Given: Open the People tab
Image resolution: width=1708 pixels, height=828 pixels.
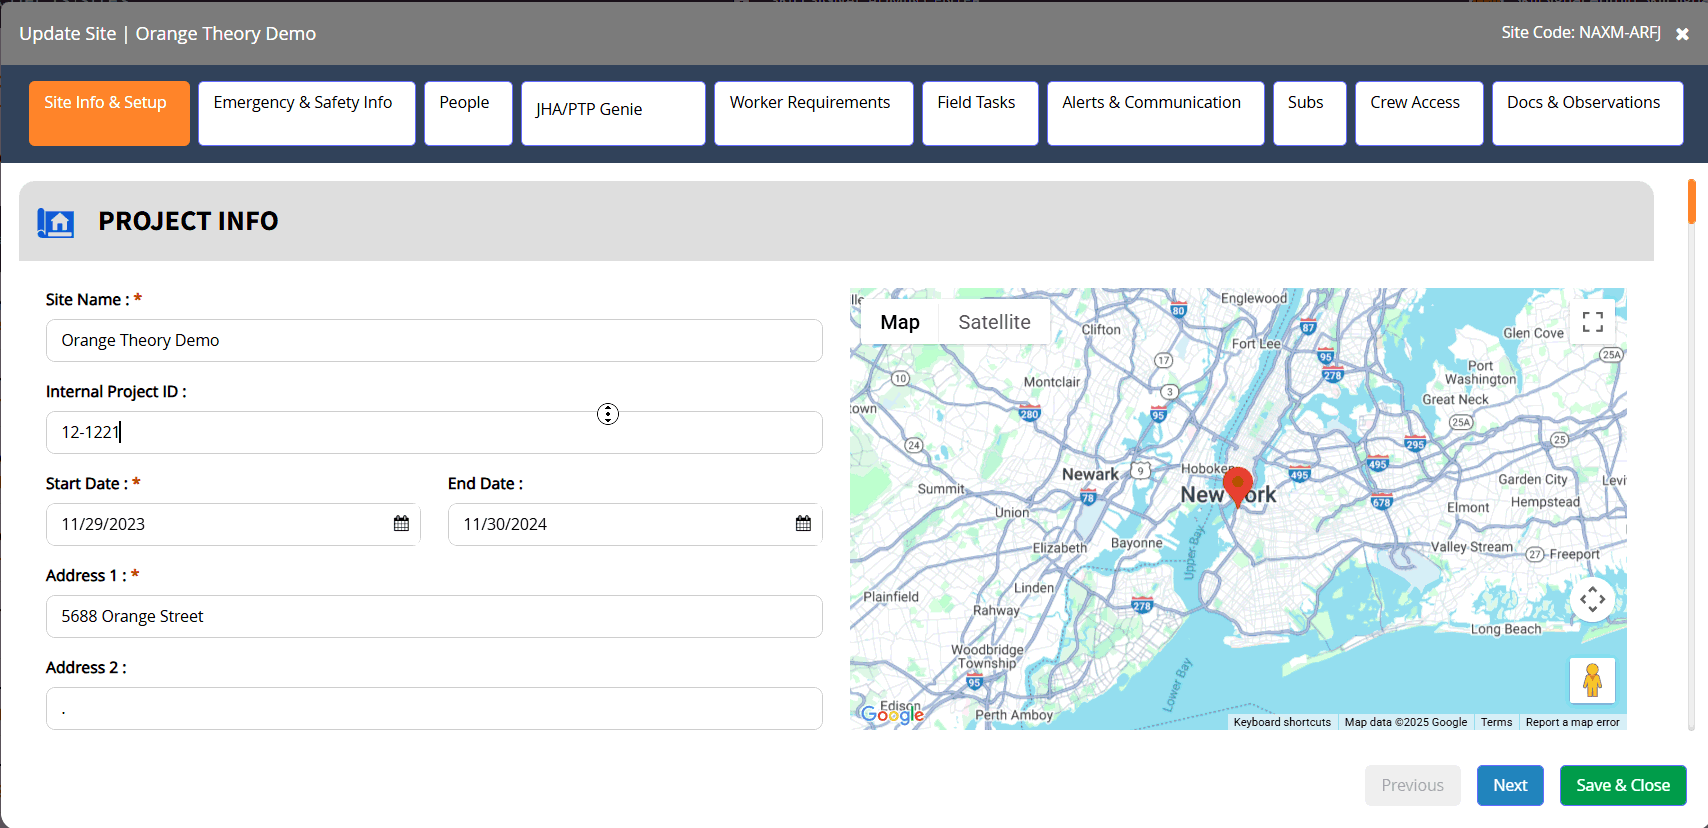Looking at the screenshot, I should [468, 113].
